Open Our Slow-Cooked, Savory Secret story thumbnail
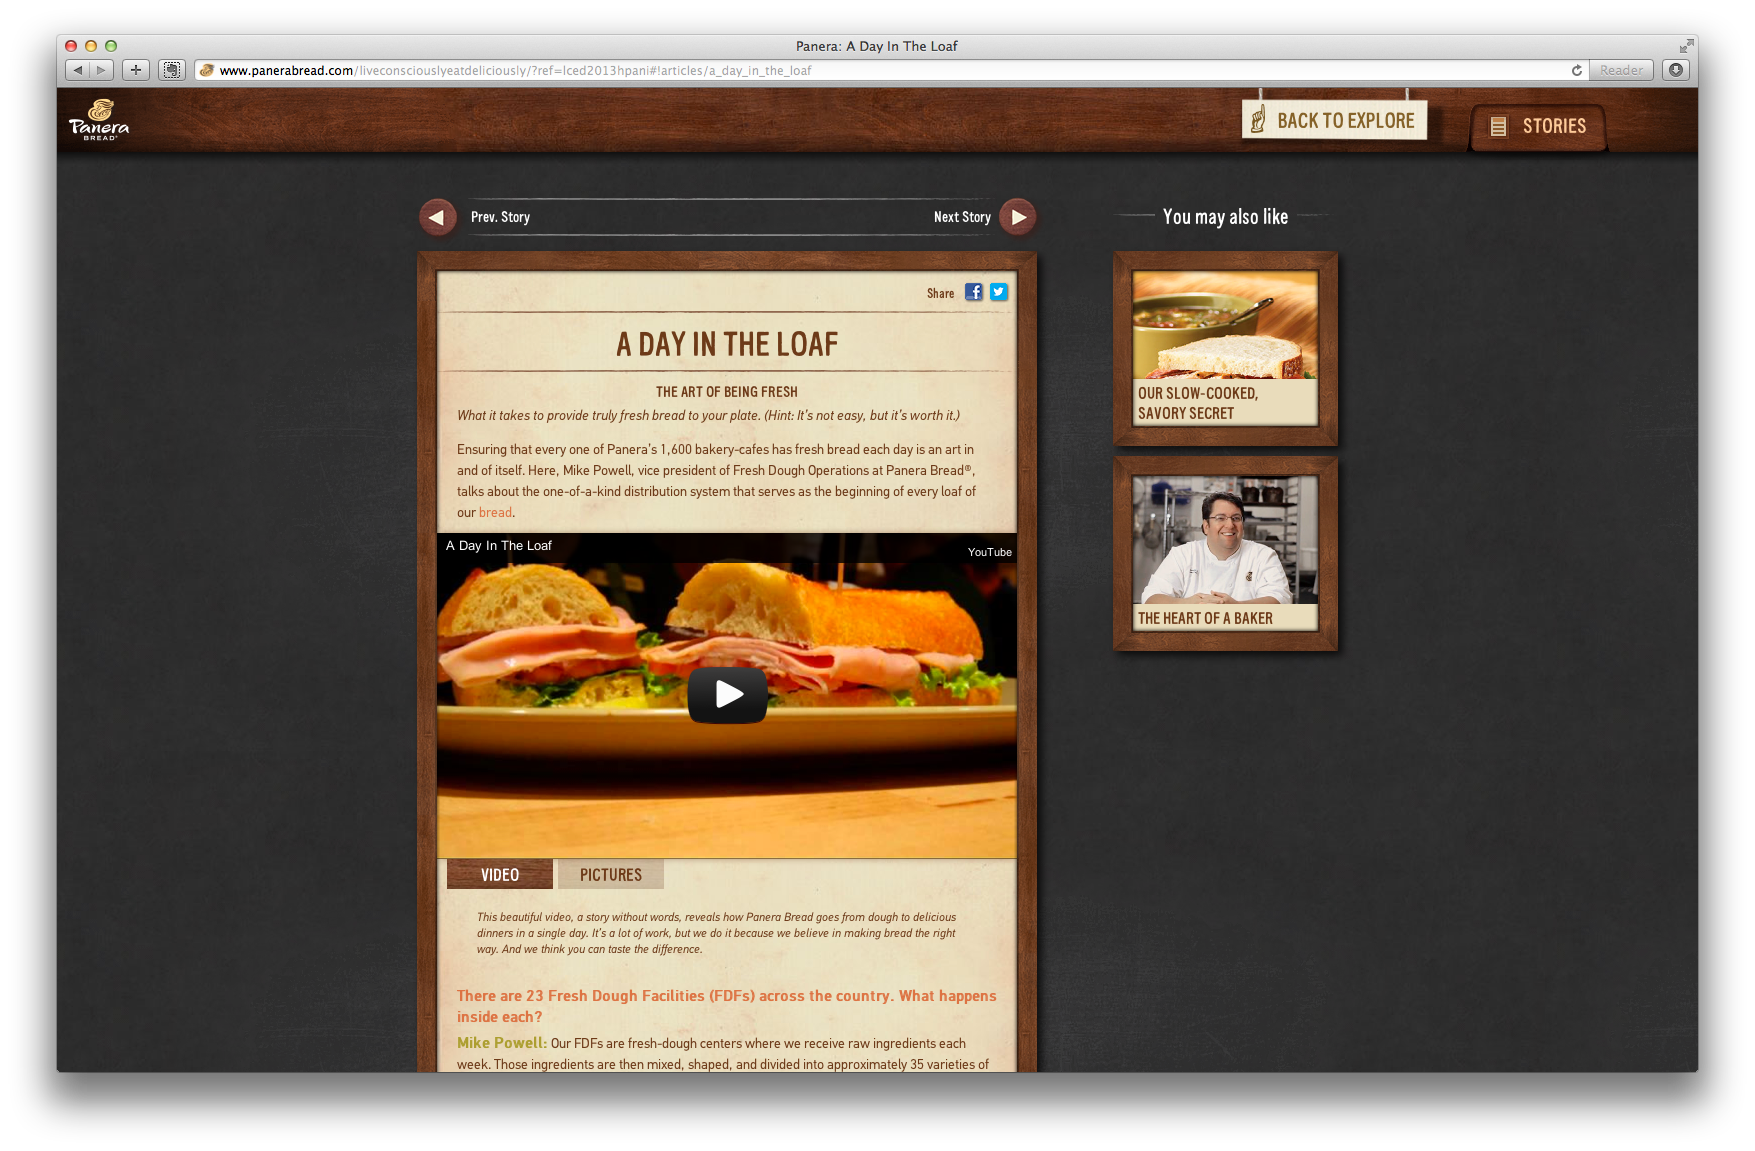Image resolution: width=1755 pixels, height=1151 pixels. coord(1225,348)
